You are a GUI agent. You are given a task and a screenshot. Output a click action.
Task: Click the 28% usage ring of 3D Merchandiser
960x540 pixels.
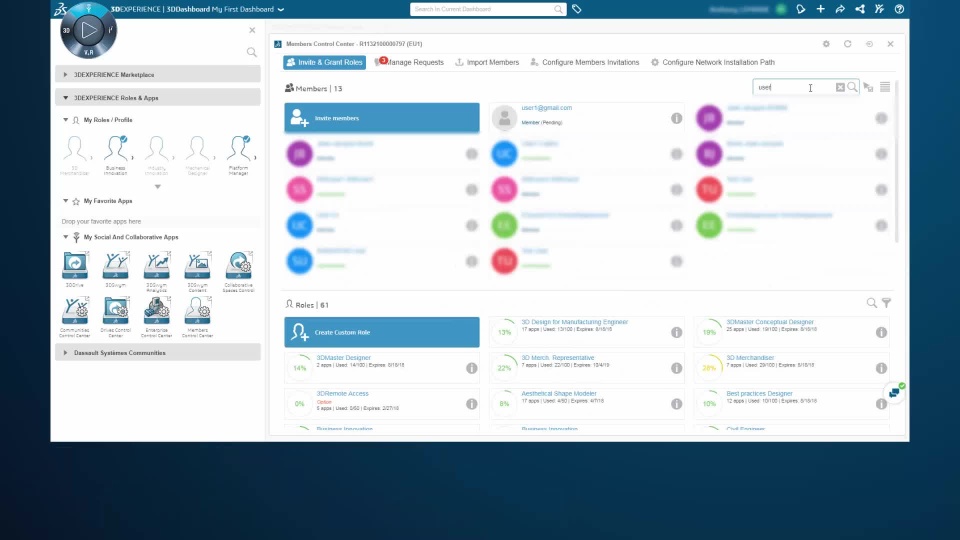[x=709, y=368]
